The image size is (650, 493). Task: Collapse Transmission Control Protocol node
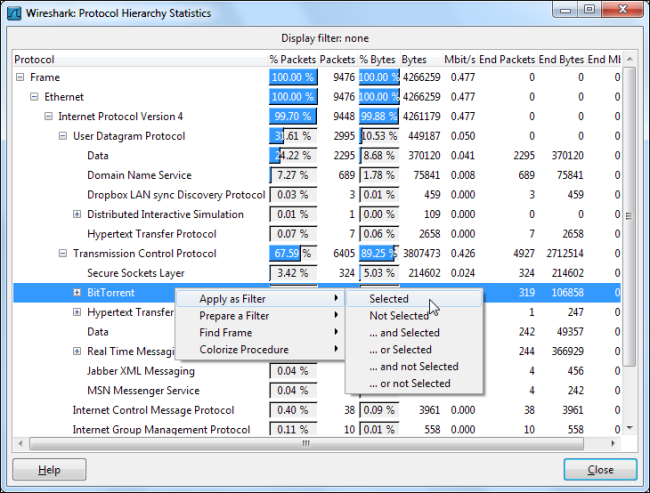click(x=63, y=254)
